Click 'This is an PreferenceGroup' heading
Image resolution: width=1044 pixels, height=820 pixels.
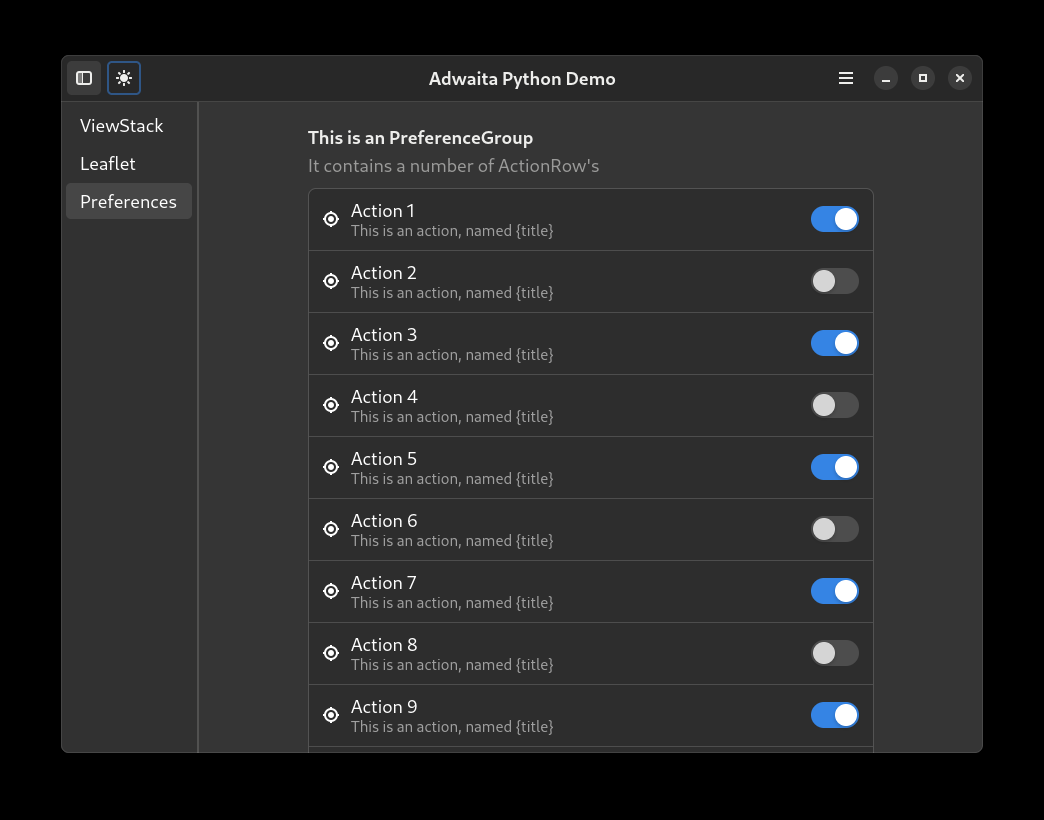point(420,138)
